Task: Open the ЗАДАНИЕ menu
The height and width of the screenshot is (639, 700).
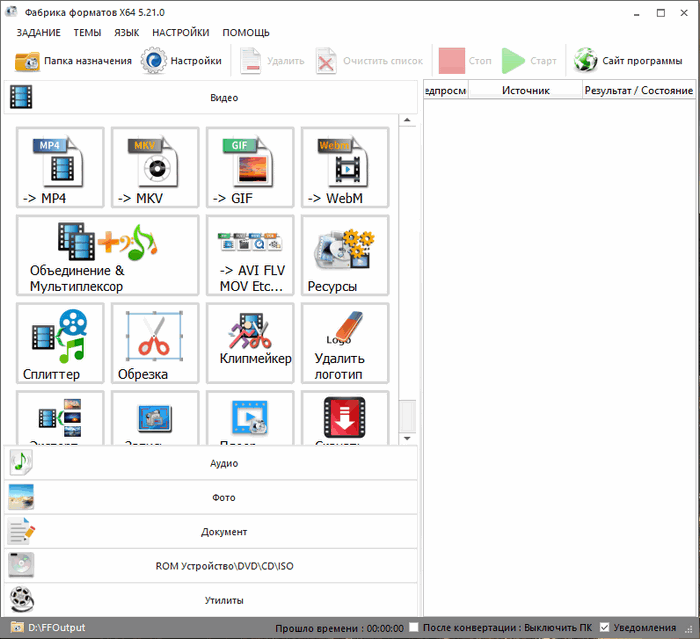Action: (38, 33)
